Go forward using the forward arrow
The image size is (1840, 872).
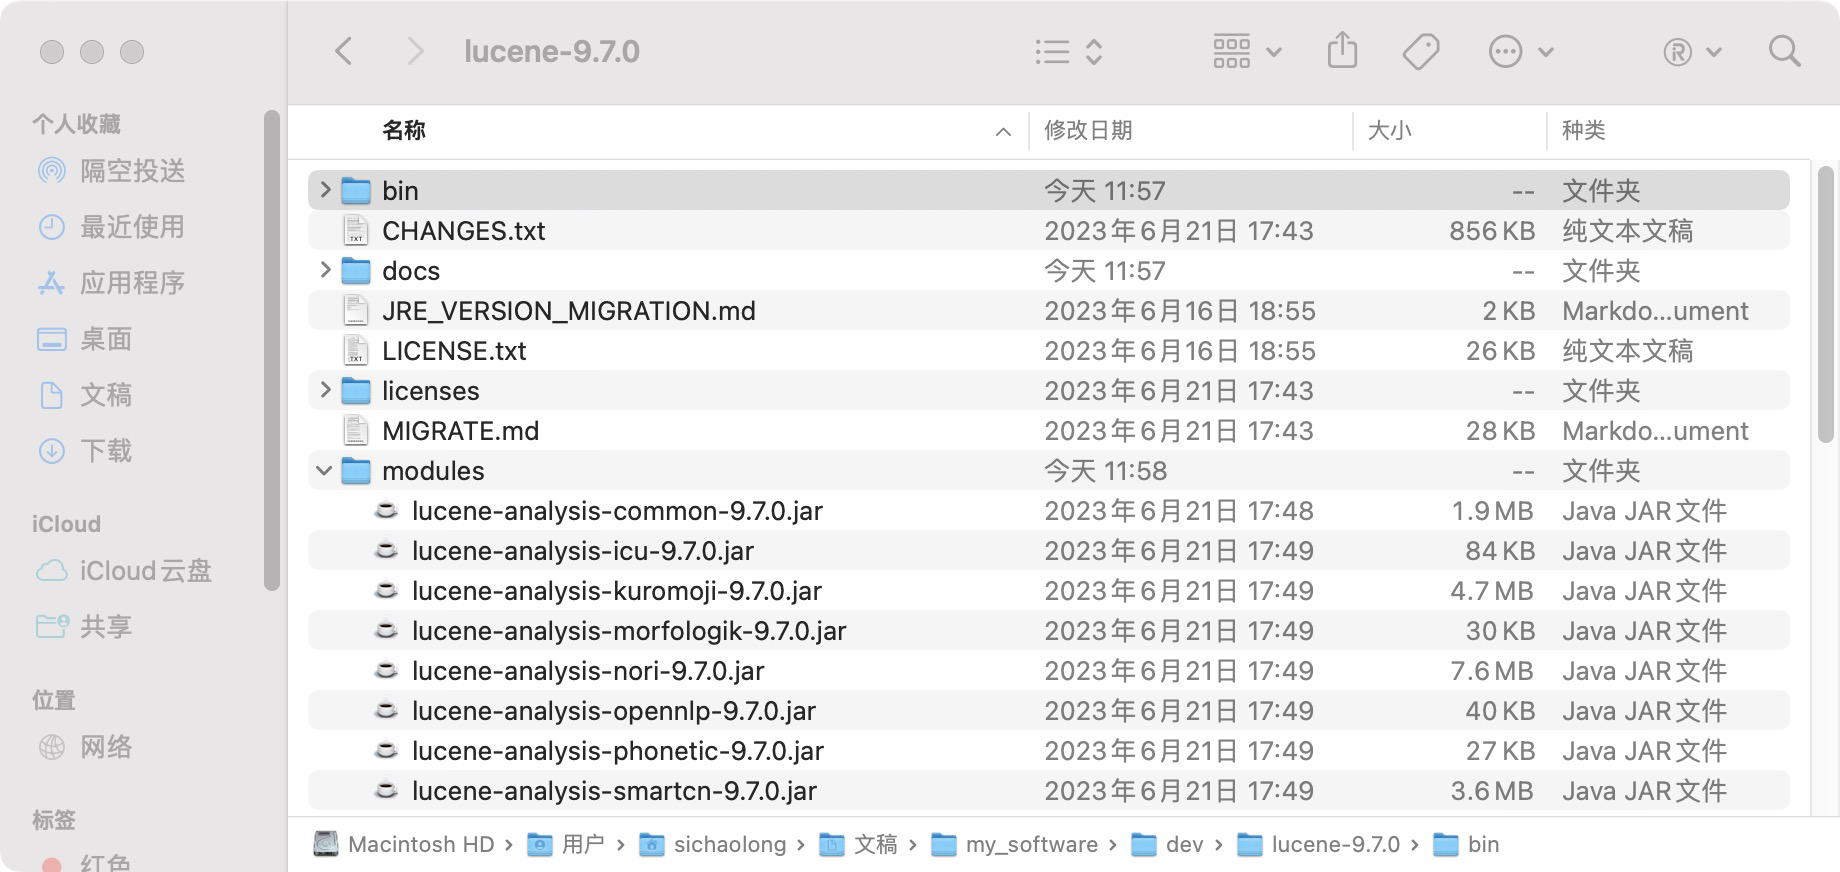[x=415, y=51]
